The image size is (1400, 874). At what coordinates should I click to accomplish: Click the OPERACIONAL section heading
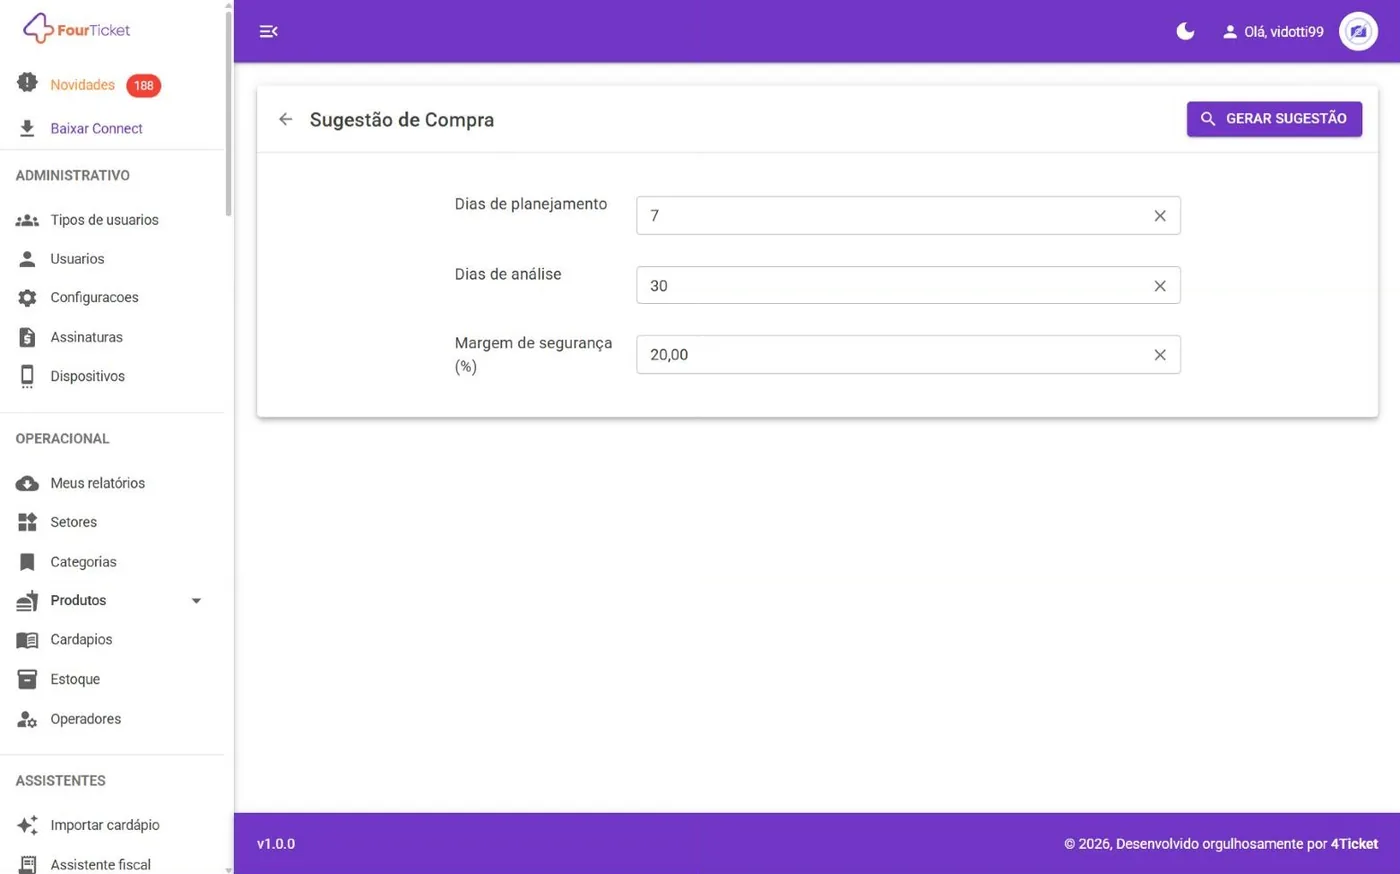tap(62, 439)
